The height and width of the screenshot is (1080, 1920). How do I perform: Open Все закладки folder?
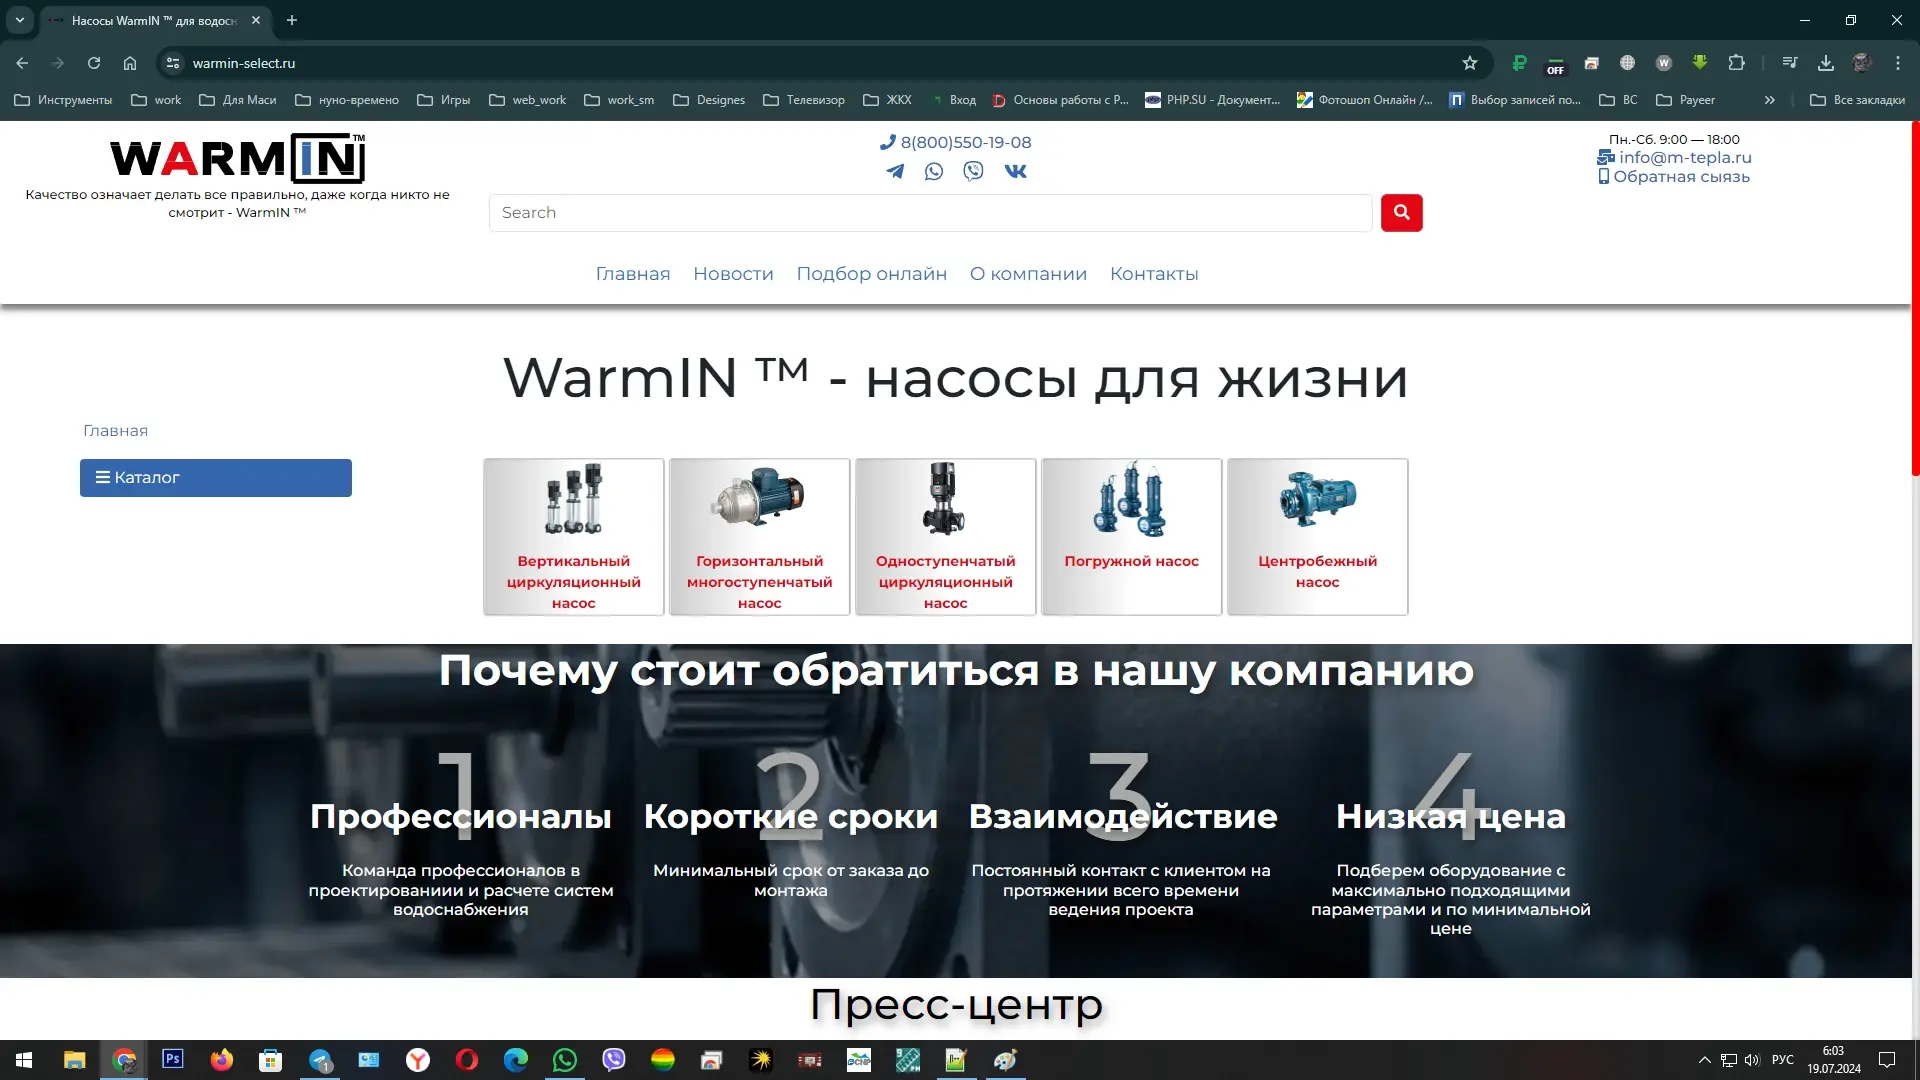point(1858,100)
